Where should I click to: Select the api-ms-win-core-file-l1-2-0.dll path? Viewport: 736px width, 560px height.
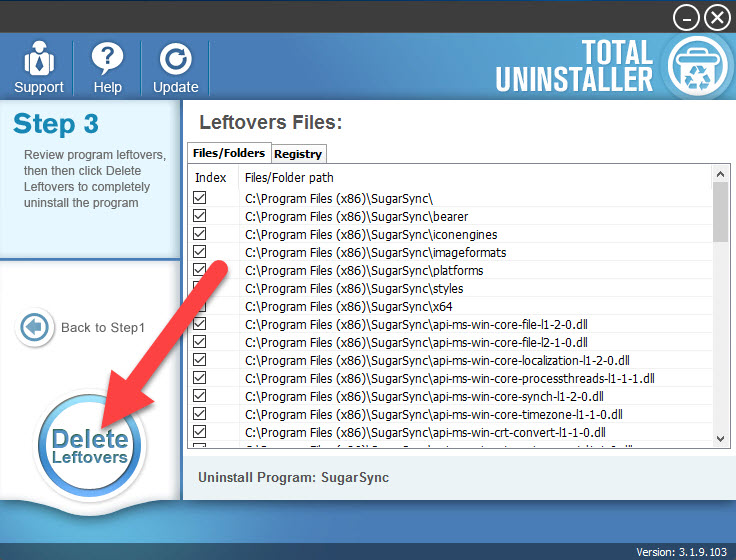coord(416,324)
